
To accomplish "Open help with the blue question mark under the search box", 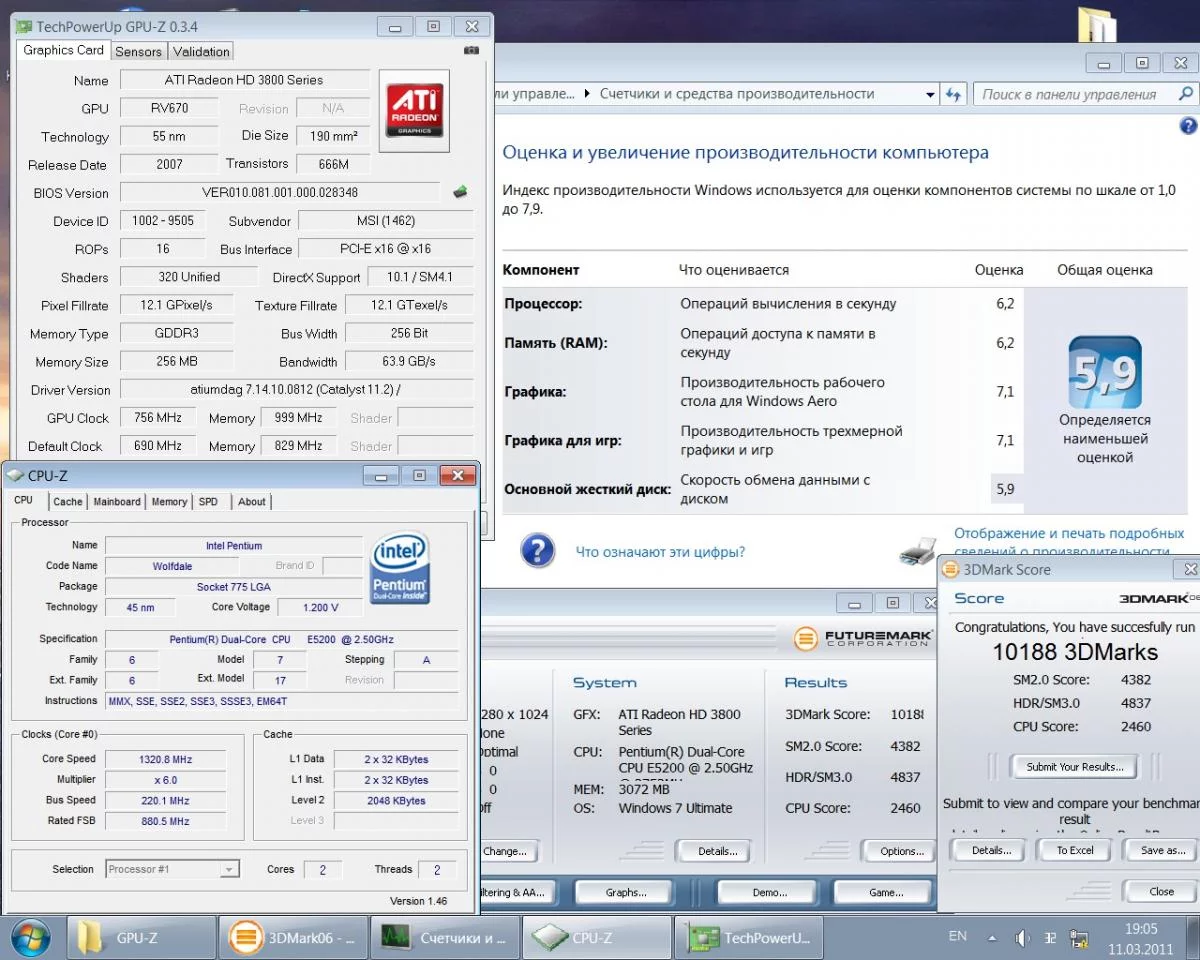I will 1188,126.
